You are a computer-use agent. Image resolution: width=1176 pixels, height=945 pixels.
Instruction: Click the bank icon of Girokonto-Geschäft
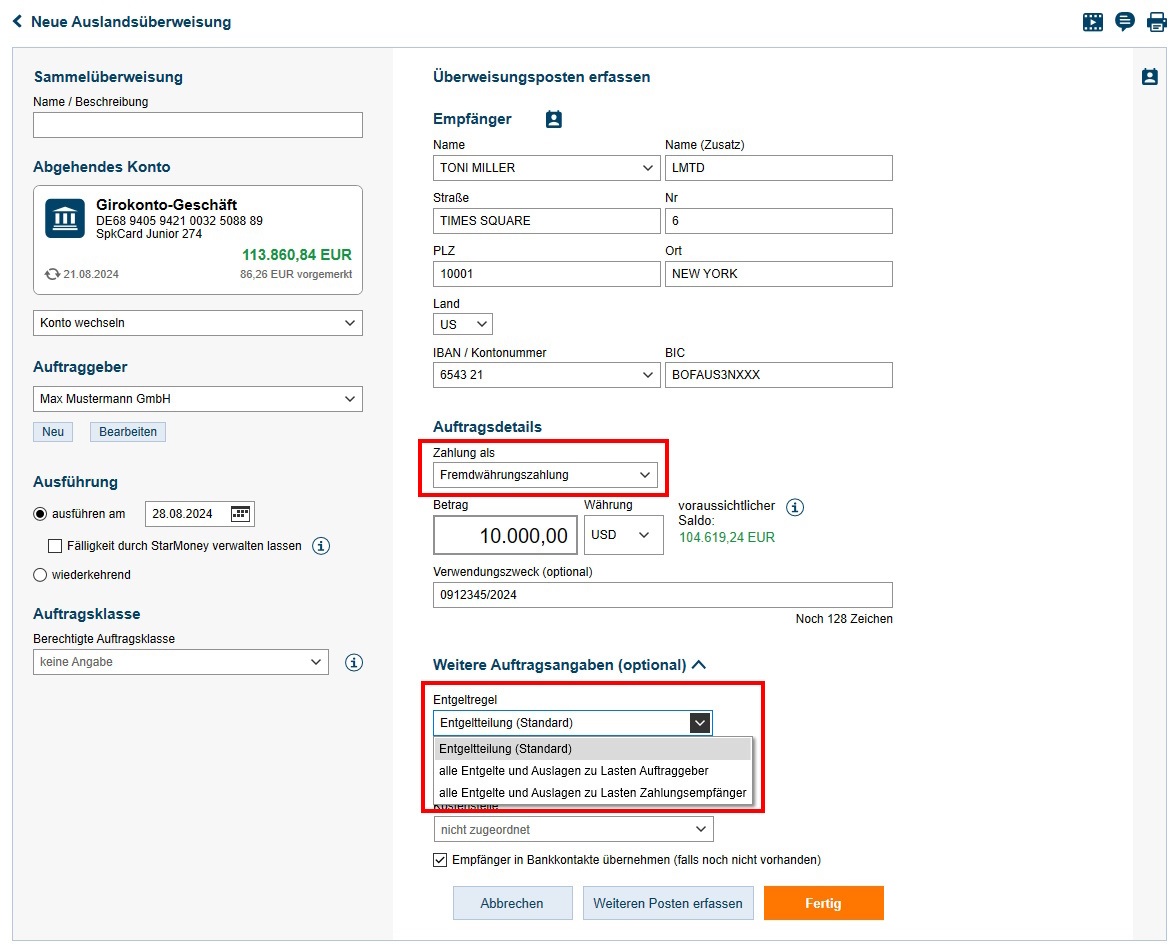point(64,218)
